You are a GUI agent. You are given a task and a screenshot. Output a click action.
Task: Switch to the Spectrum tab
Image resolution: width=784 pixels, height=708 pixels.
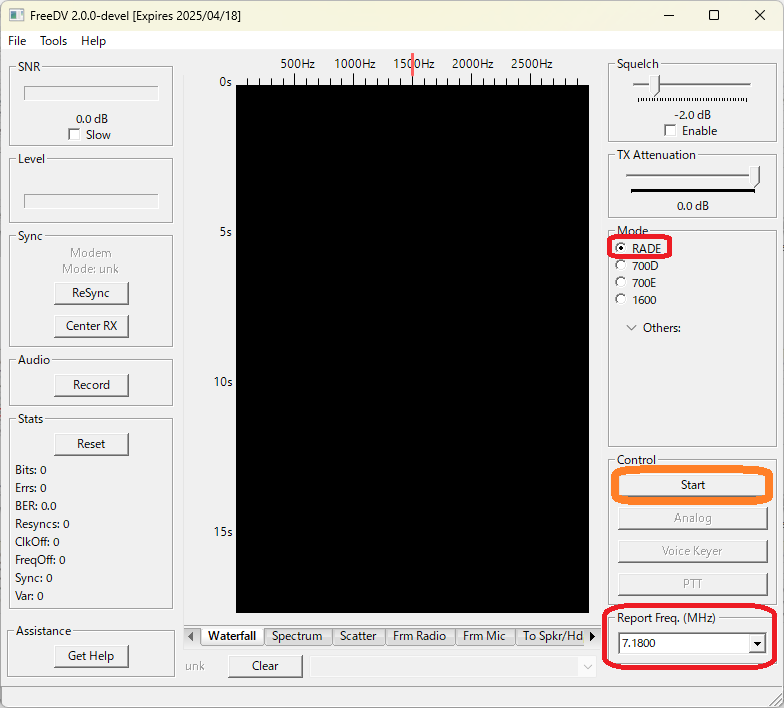297,636
